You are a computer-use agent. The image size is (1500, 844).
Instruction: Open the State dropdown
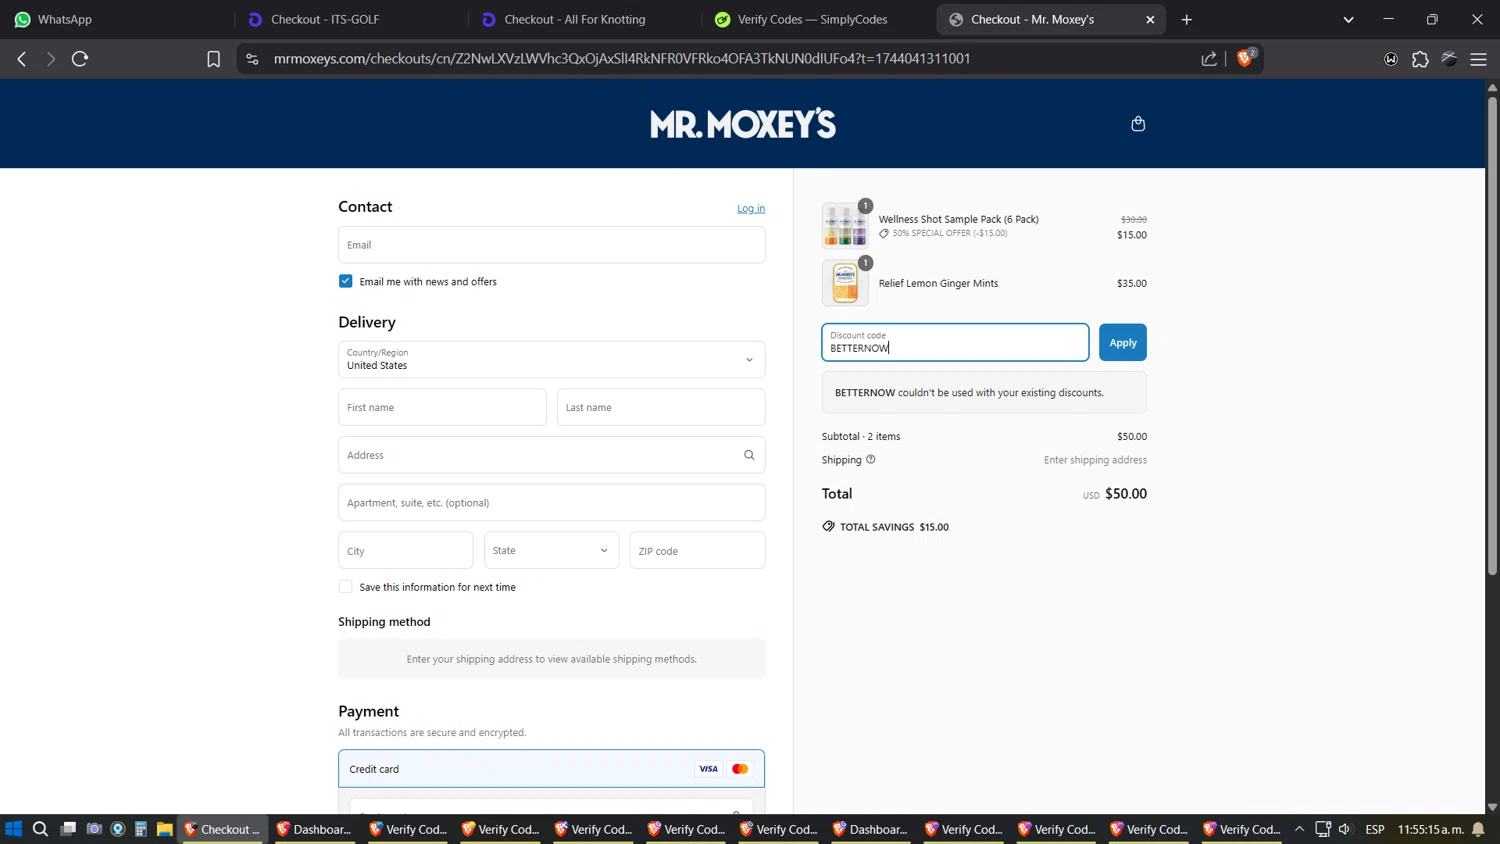(552, 551)
